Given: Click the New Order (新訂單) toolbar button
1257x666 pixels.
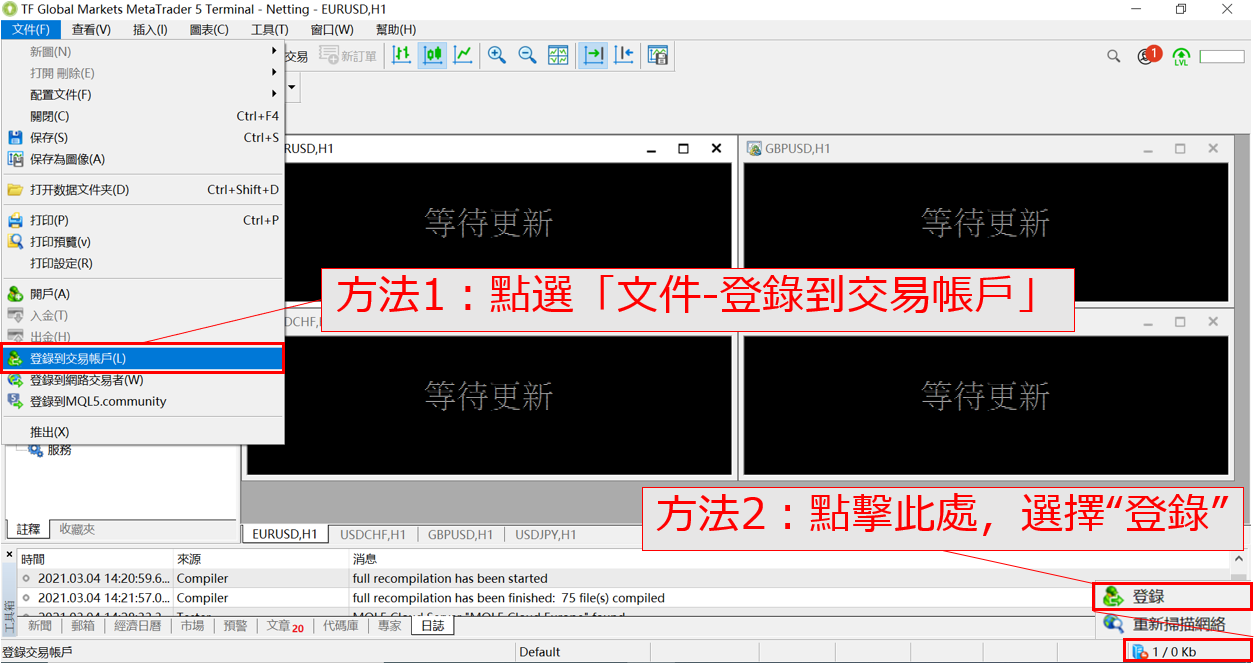Looking at the screenshot, I should coord(348,56).
